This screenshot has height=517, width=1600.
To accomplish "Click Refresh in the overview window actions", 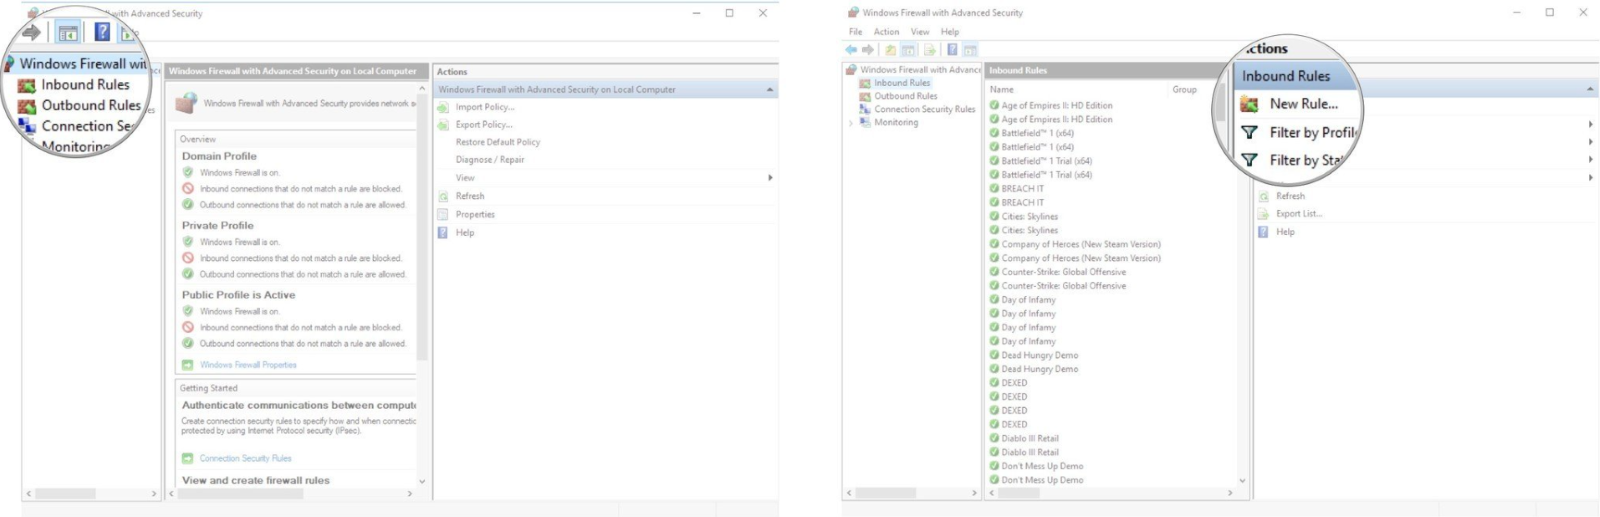I will click(x=470, y=196).
